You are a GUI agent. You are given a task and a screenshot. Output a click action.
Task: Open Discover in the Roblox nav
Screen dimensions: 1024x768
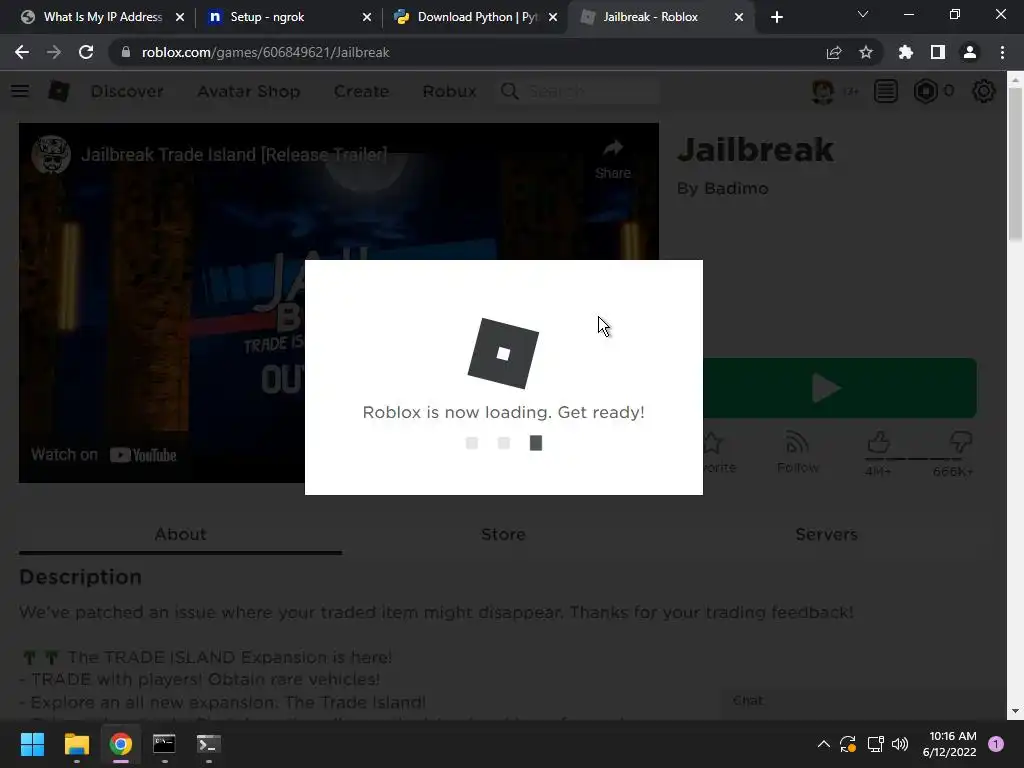pos(127,91)
